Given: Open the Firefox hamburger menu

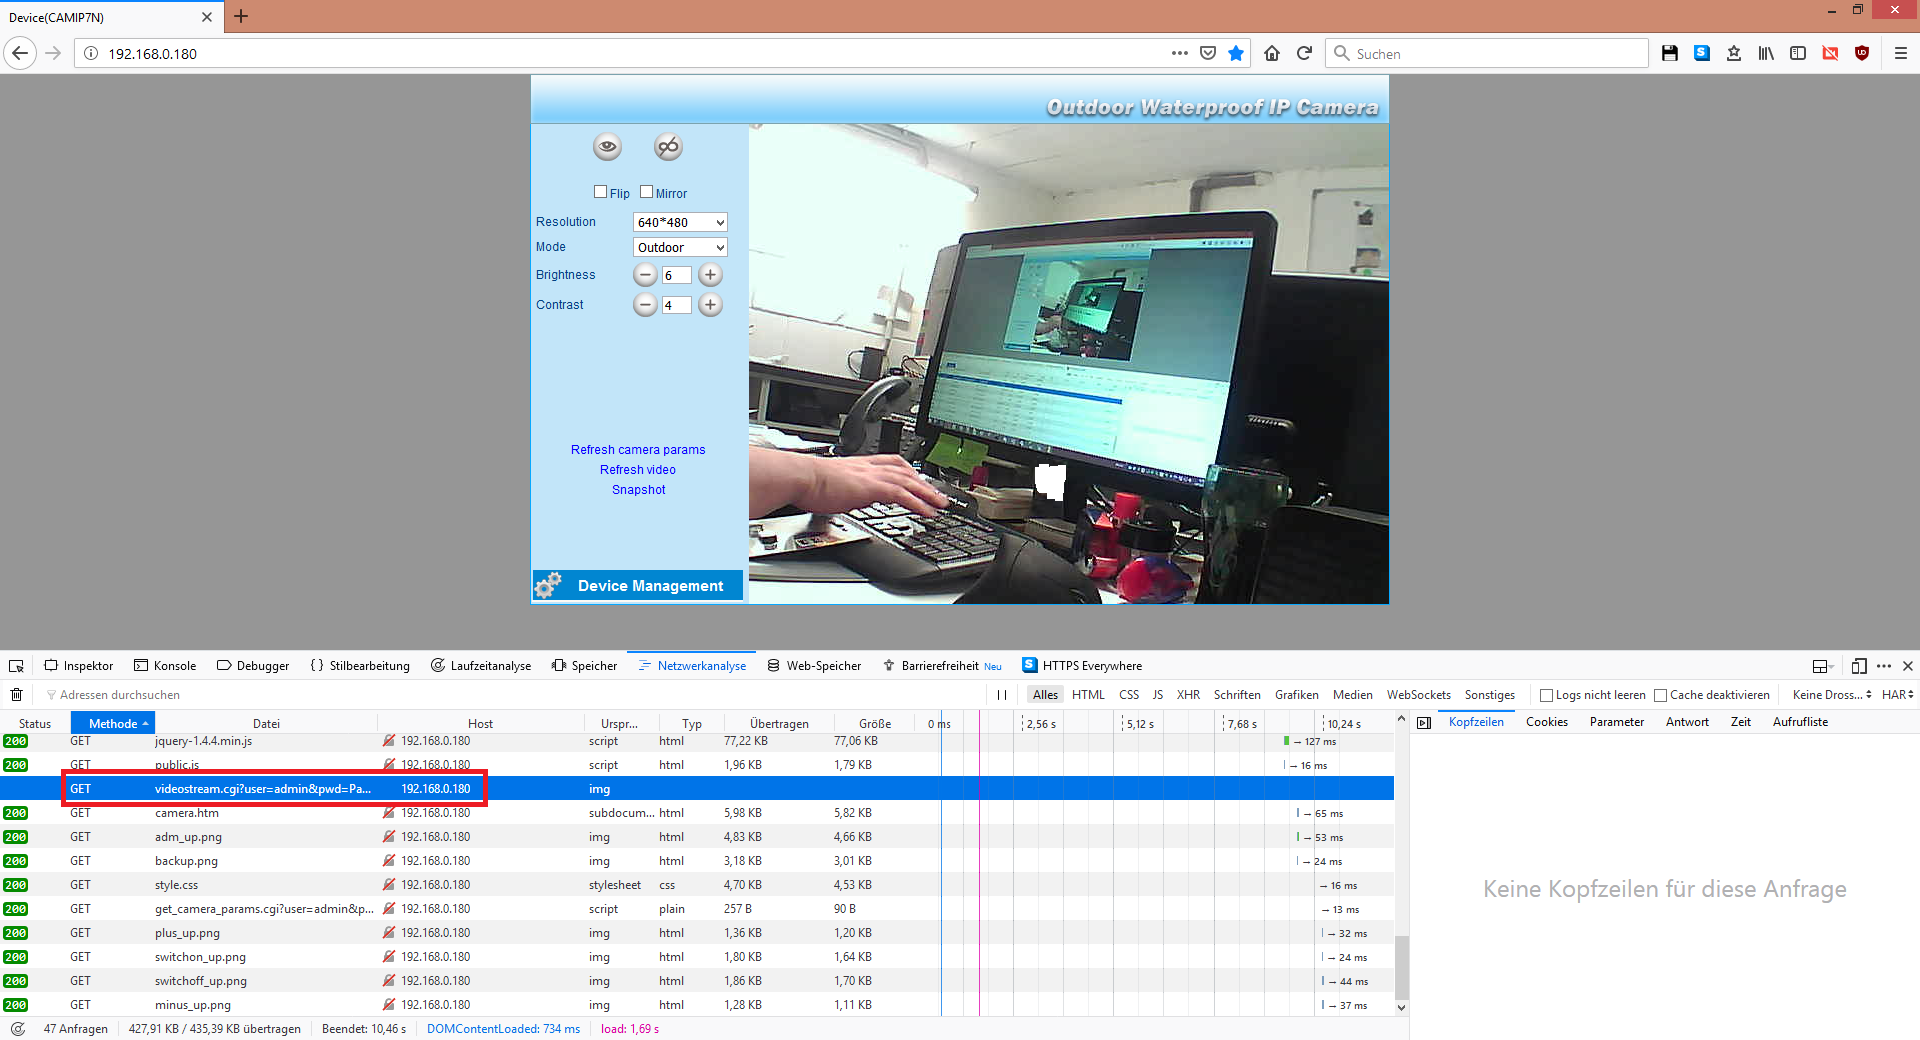Looking at the screenshot, I should tap(1900, 53).
